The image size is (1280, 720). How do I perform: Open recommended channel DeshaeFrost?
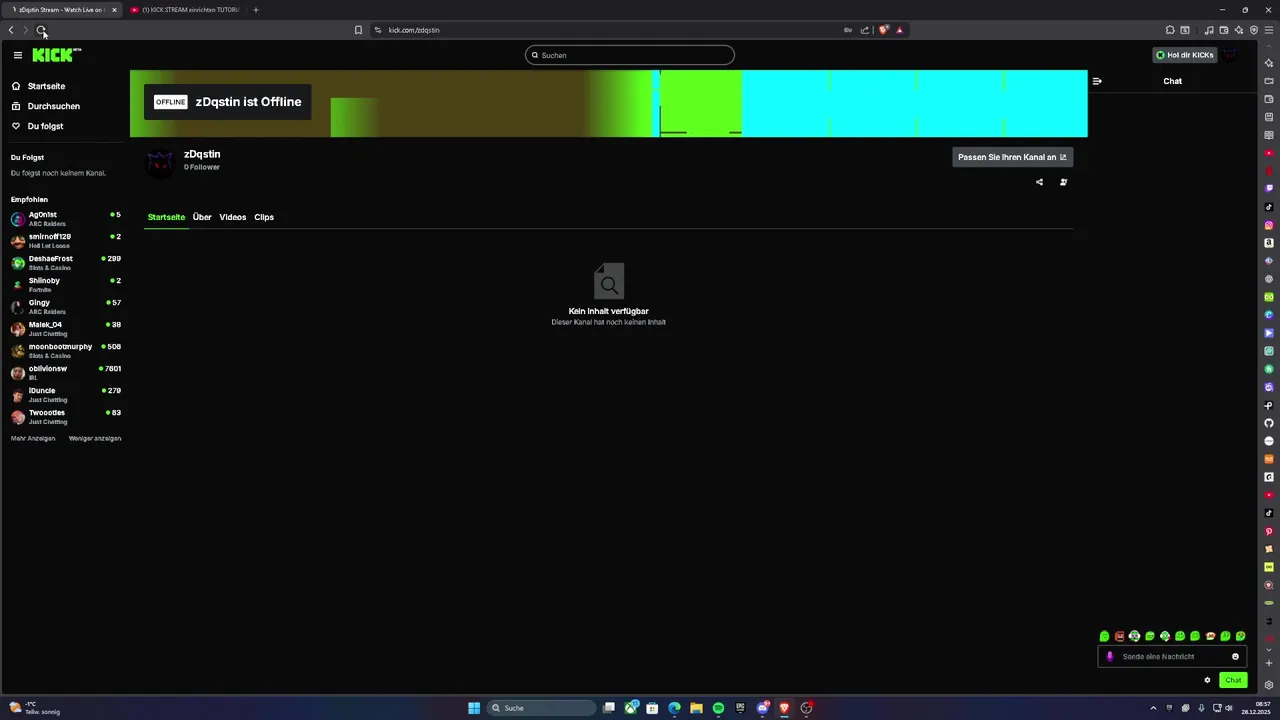pos(65,263)
